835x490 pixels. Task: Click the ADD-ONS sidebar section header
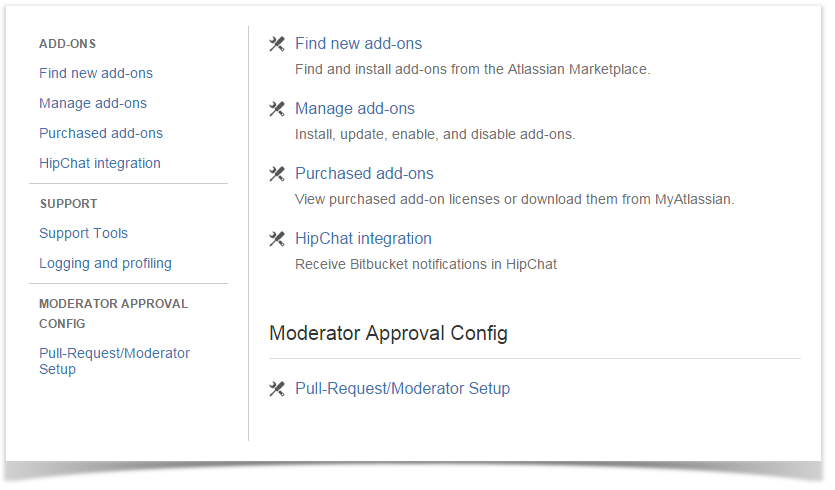pos(67,44)
